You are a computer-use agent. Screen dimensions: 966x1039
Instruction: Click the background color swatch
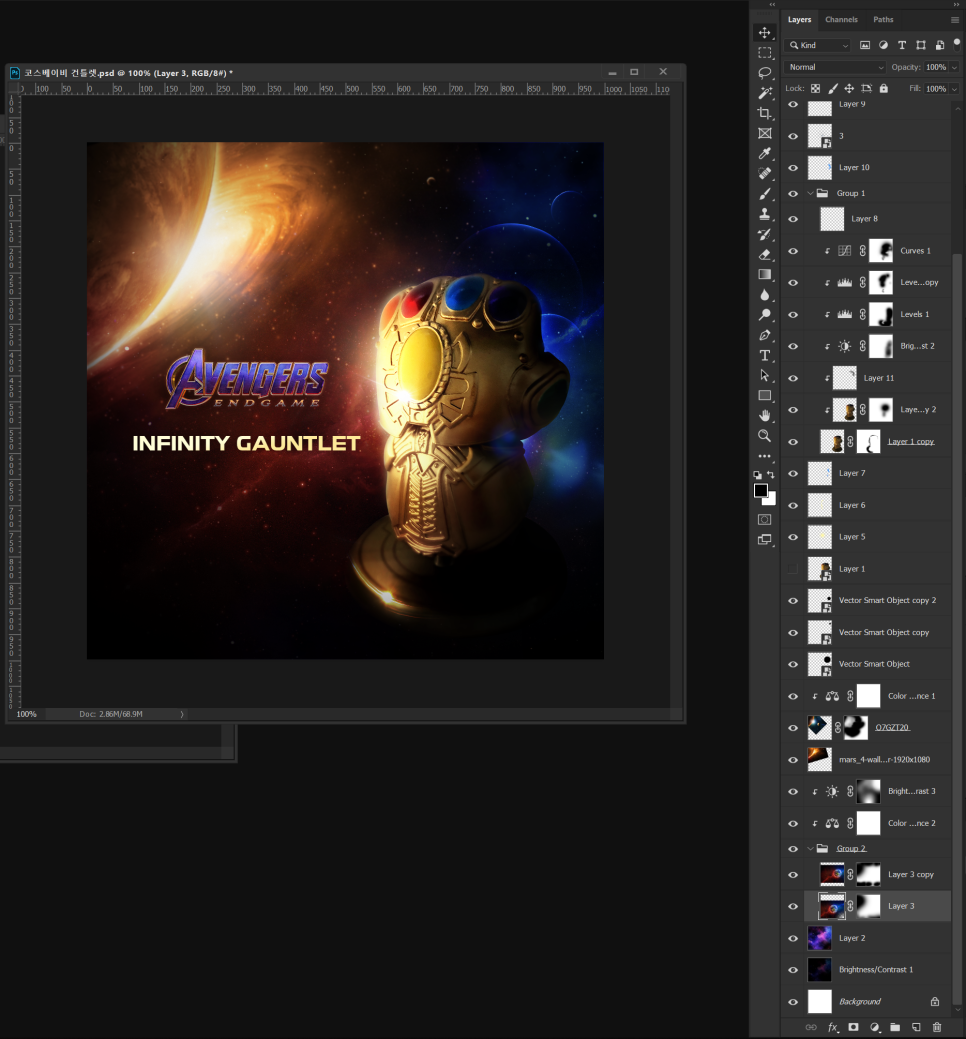click(772, 500)
